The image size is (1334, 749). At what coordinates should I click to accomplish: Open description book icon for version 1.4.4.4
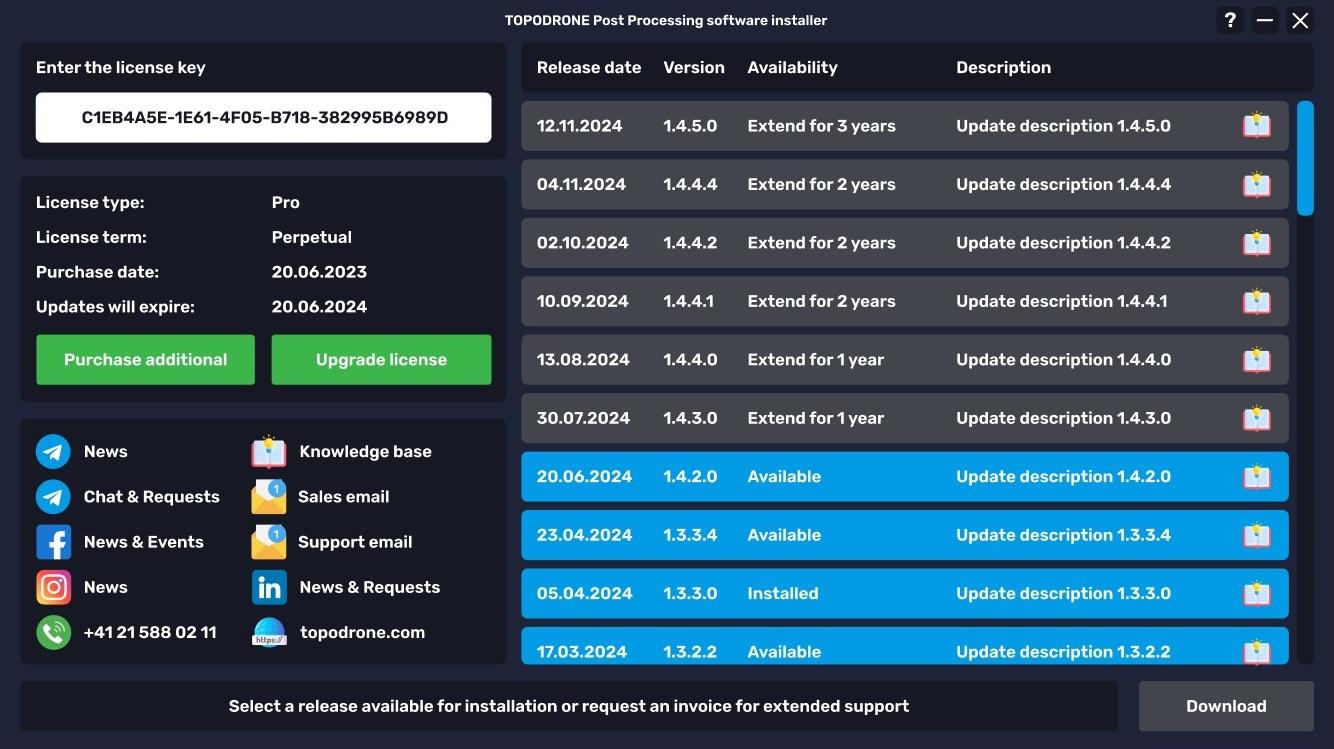1256,184
